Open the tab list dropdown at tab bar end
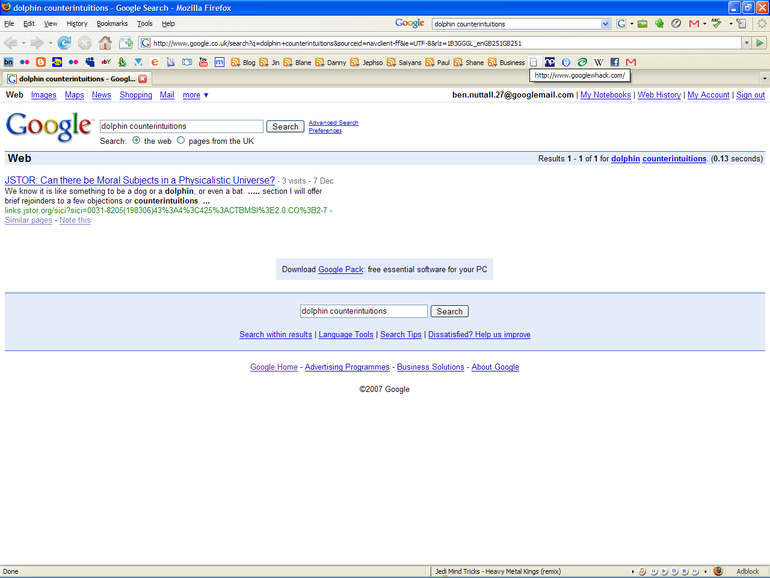770x578 pixels. point(764,79)
